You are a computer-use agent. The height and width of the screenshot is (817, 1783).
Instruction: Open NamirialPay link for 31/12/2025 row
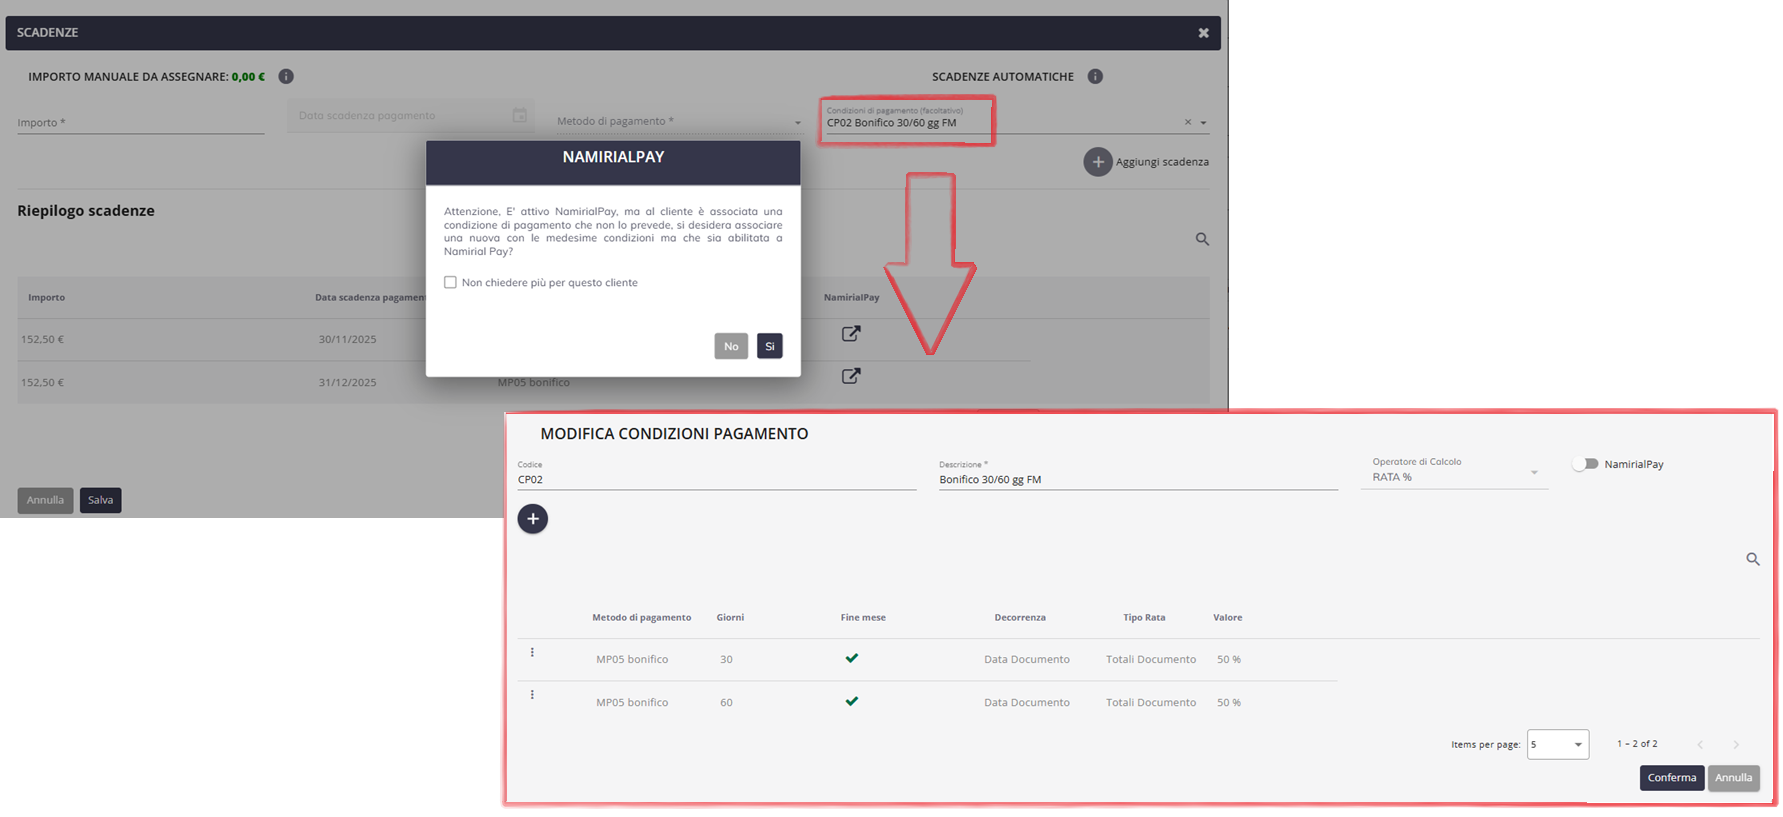[x=851, y=376]
